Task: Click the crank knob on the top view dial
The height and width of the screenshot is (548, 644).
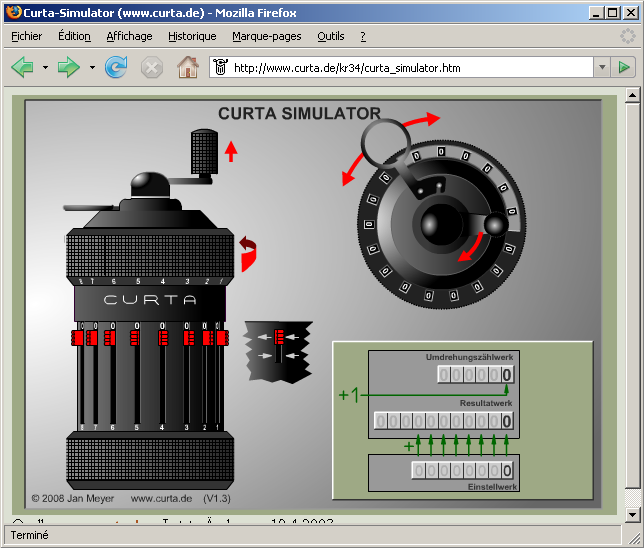Action: pyautogui.click(x=496, y=224)
